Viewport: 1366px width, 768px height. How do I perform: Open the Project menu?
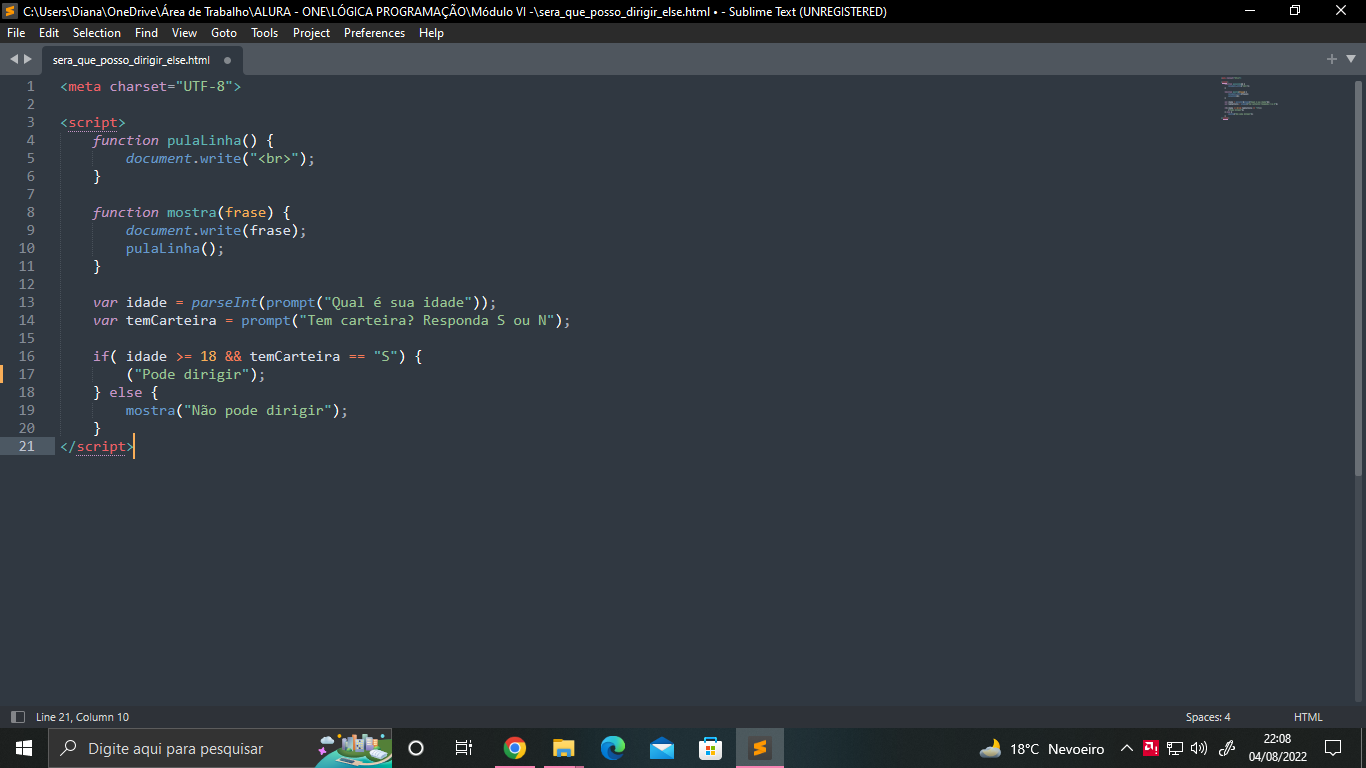311,33
